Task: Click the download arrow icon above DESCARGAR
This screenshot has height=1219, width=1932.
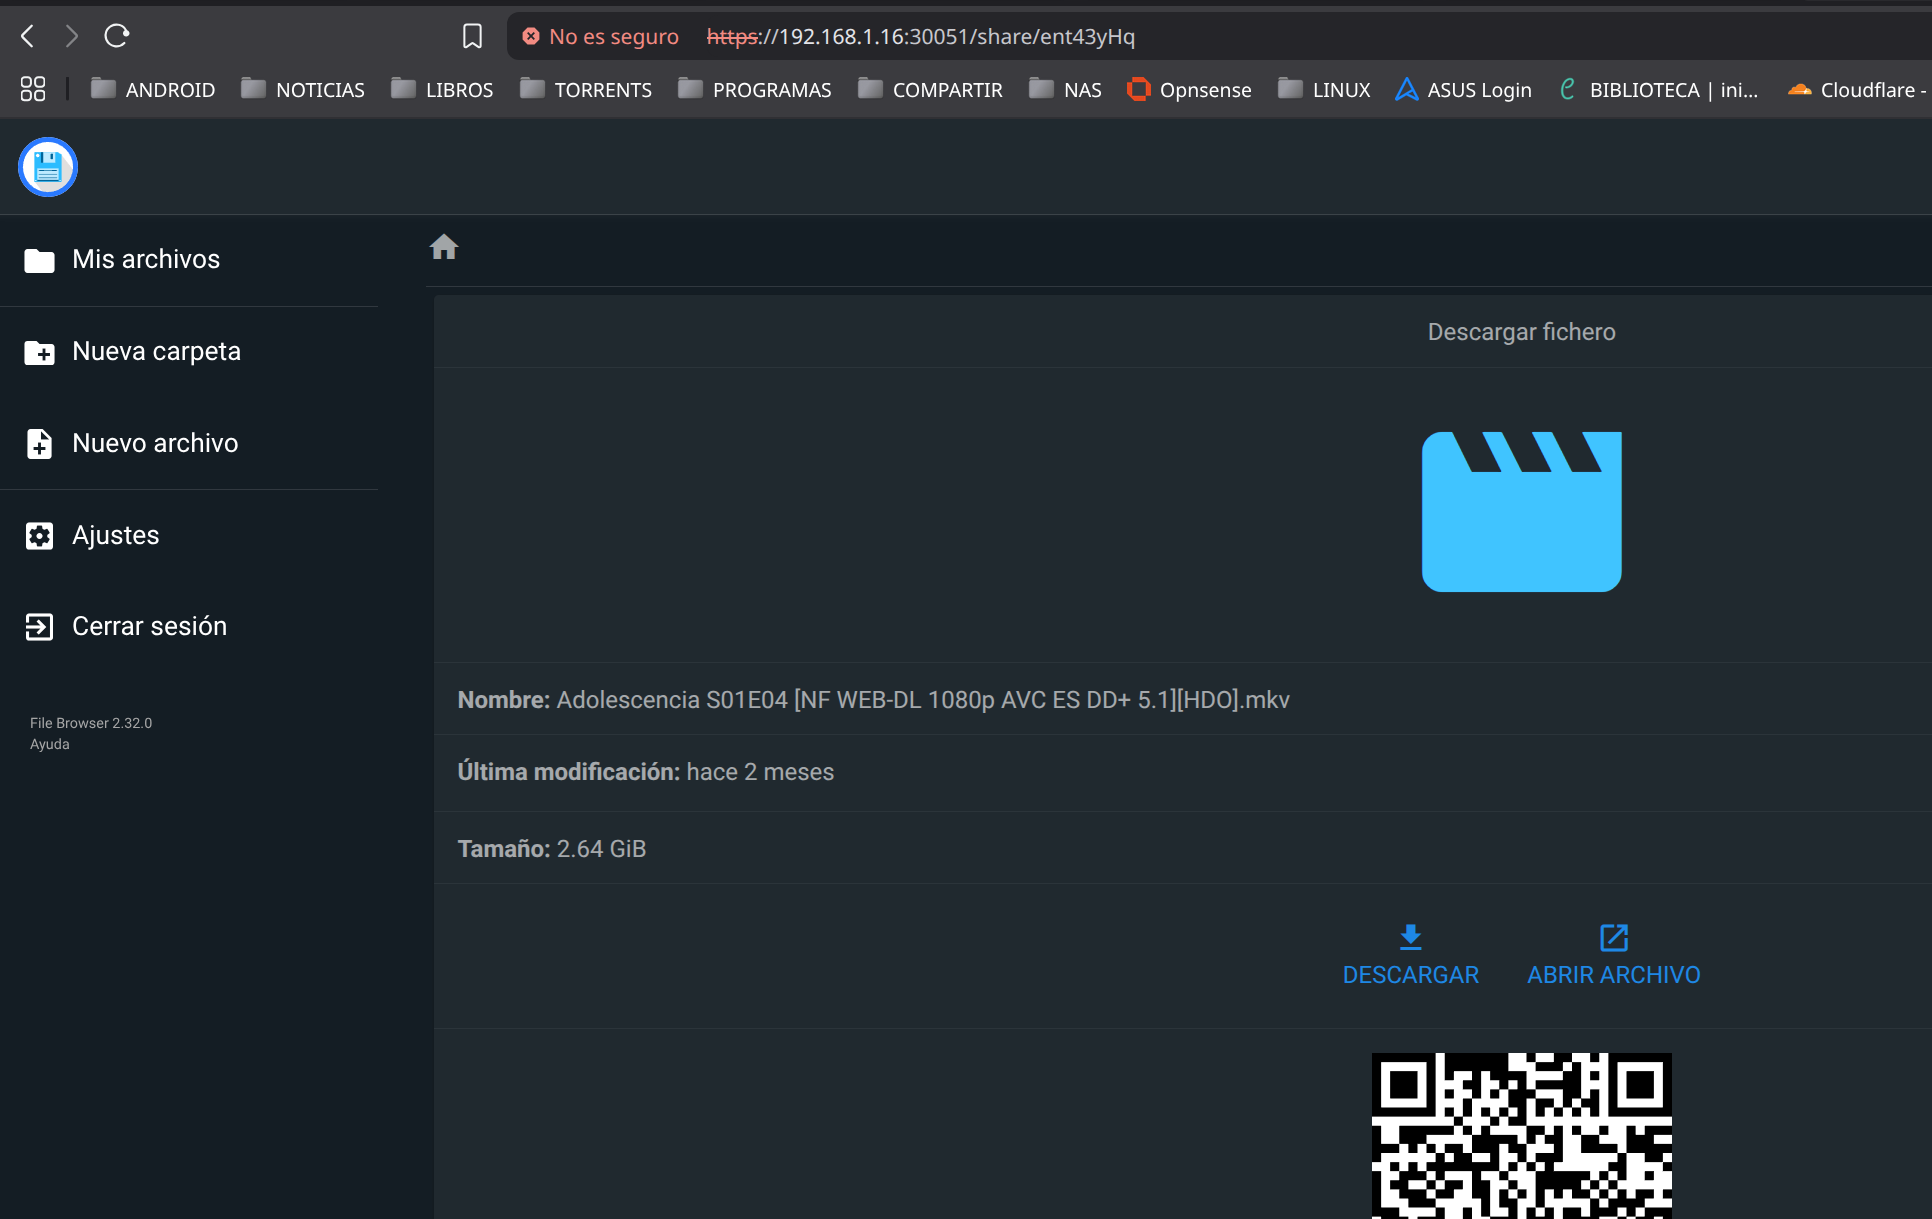Action: 1410,937
